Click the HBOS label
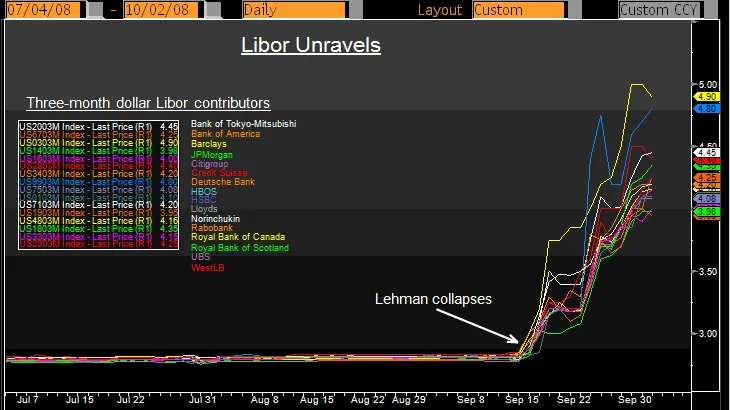Image resolution: width=730 pixels, height=410 pixels. tap(204, 191)
